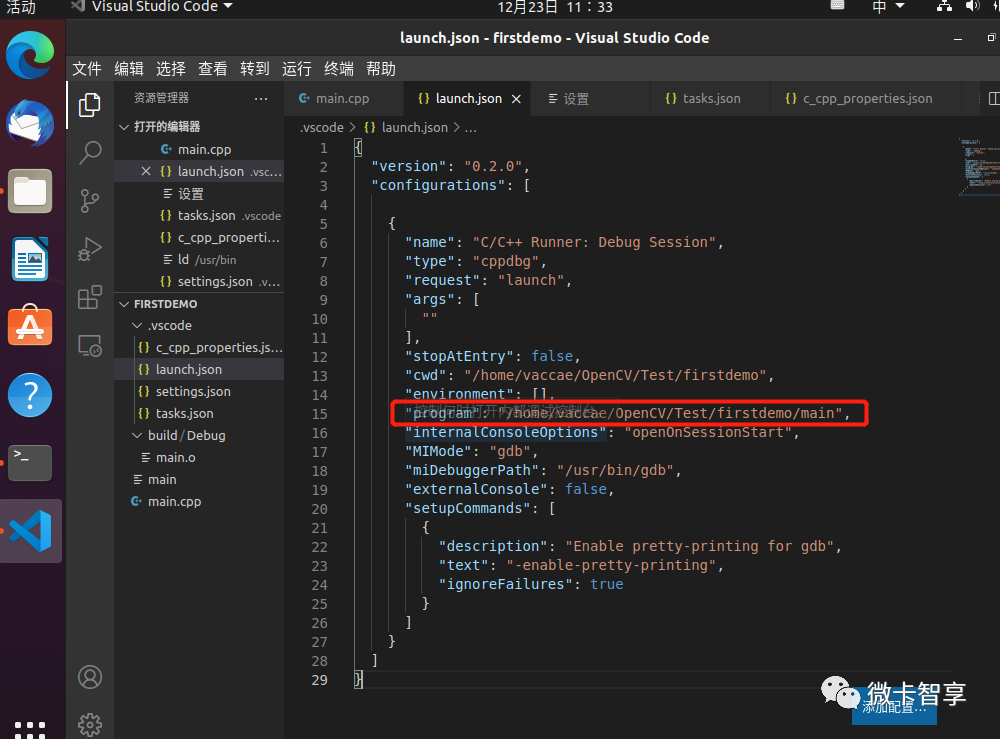Screen dimensions: 1000x739
Task: Open the 文件 menu
Action: (x=87, y=69)
